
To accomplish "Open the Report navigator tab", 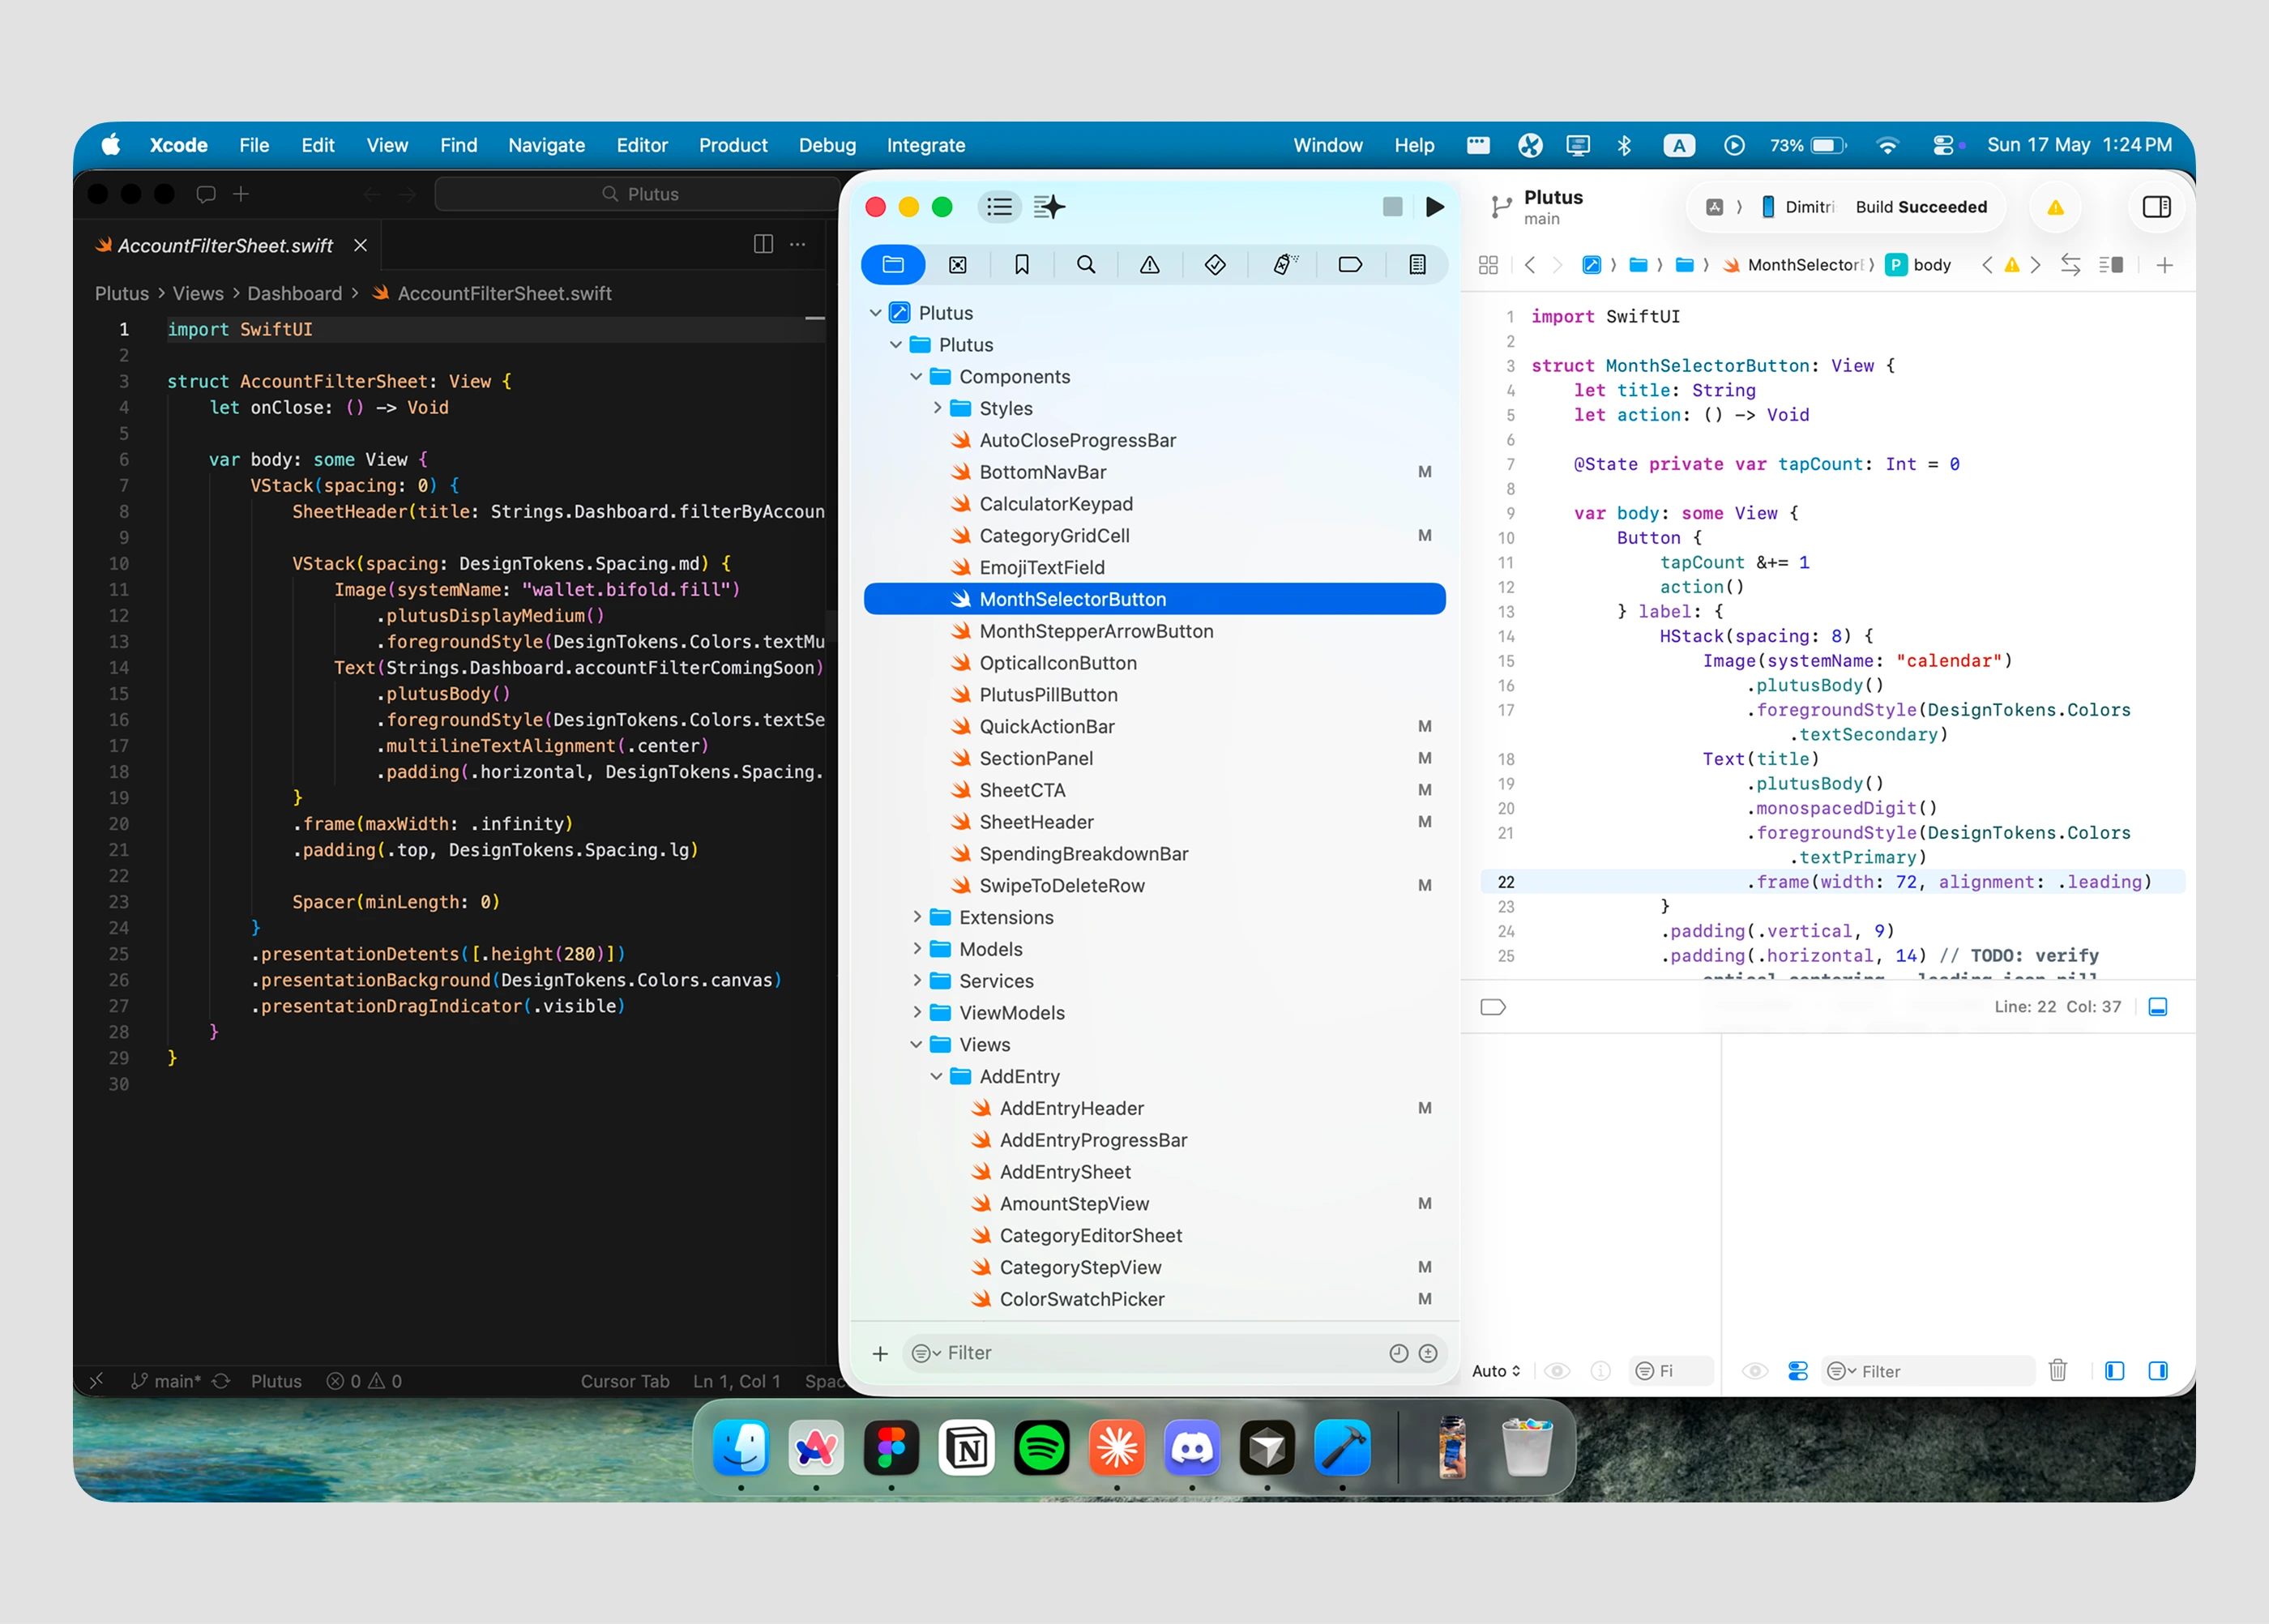I will coord(1416,265).
